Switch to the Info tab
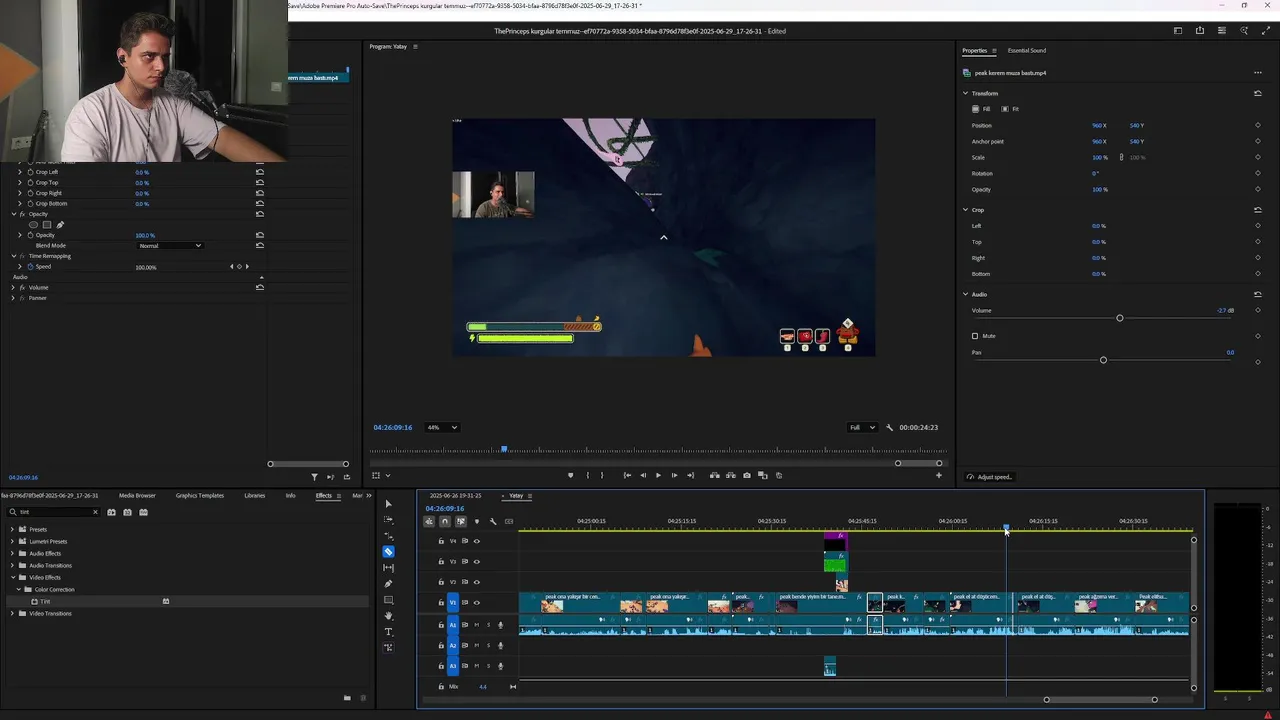 click(291, 495)
